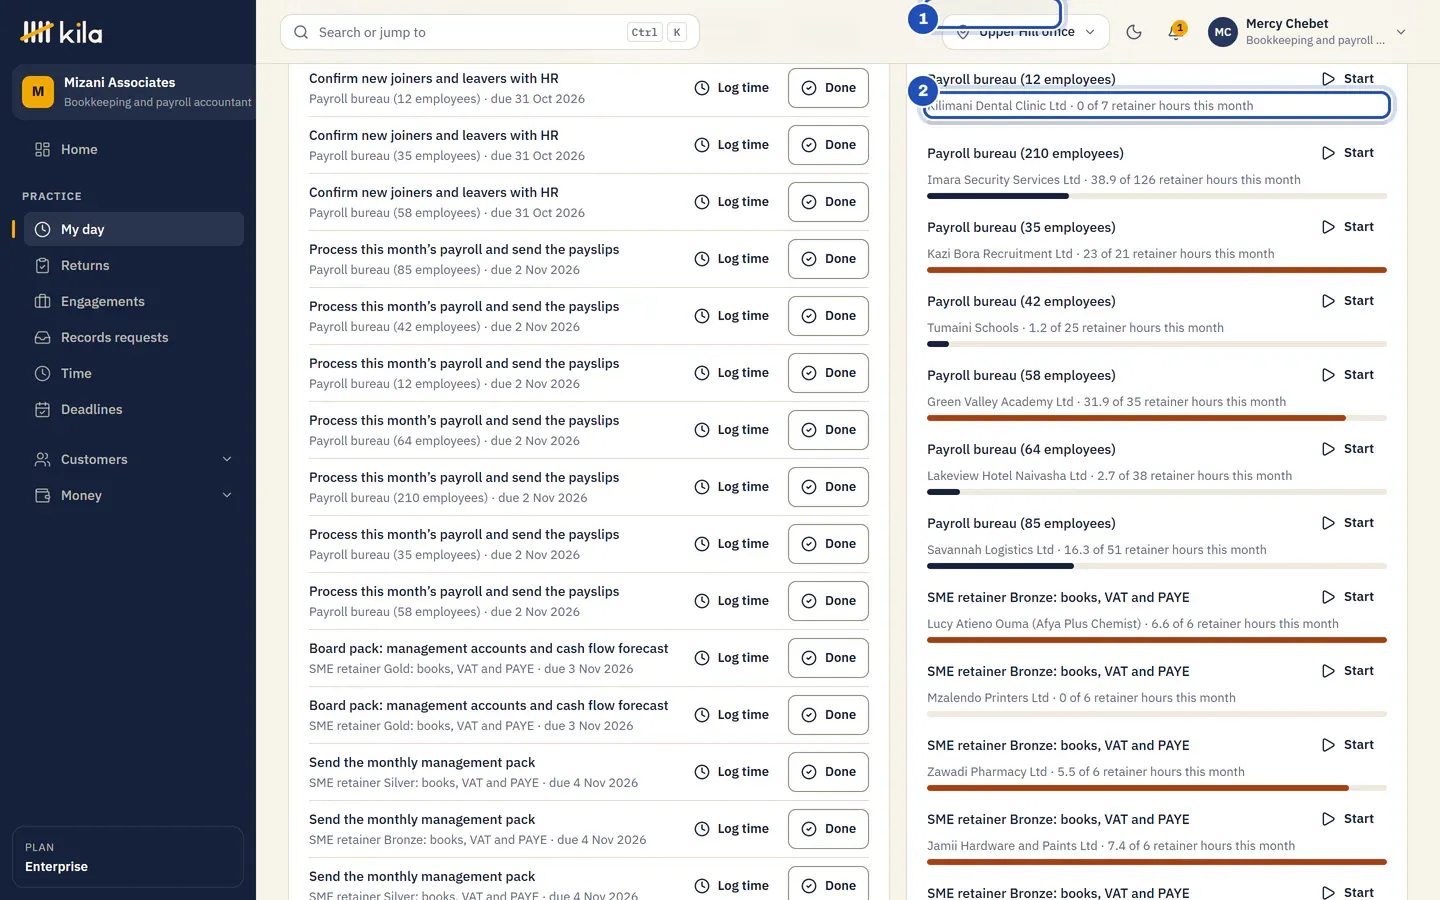The width and height of the screenshot is (1440, 900).
Task: Click the Kila logo
Action: click(x=61, y=32)
